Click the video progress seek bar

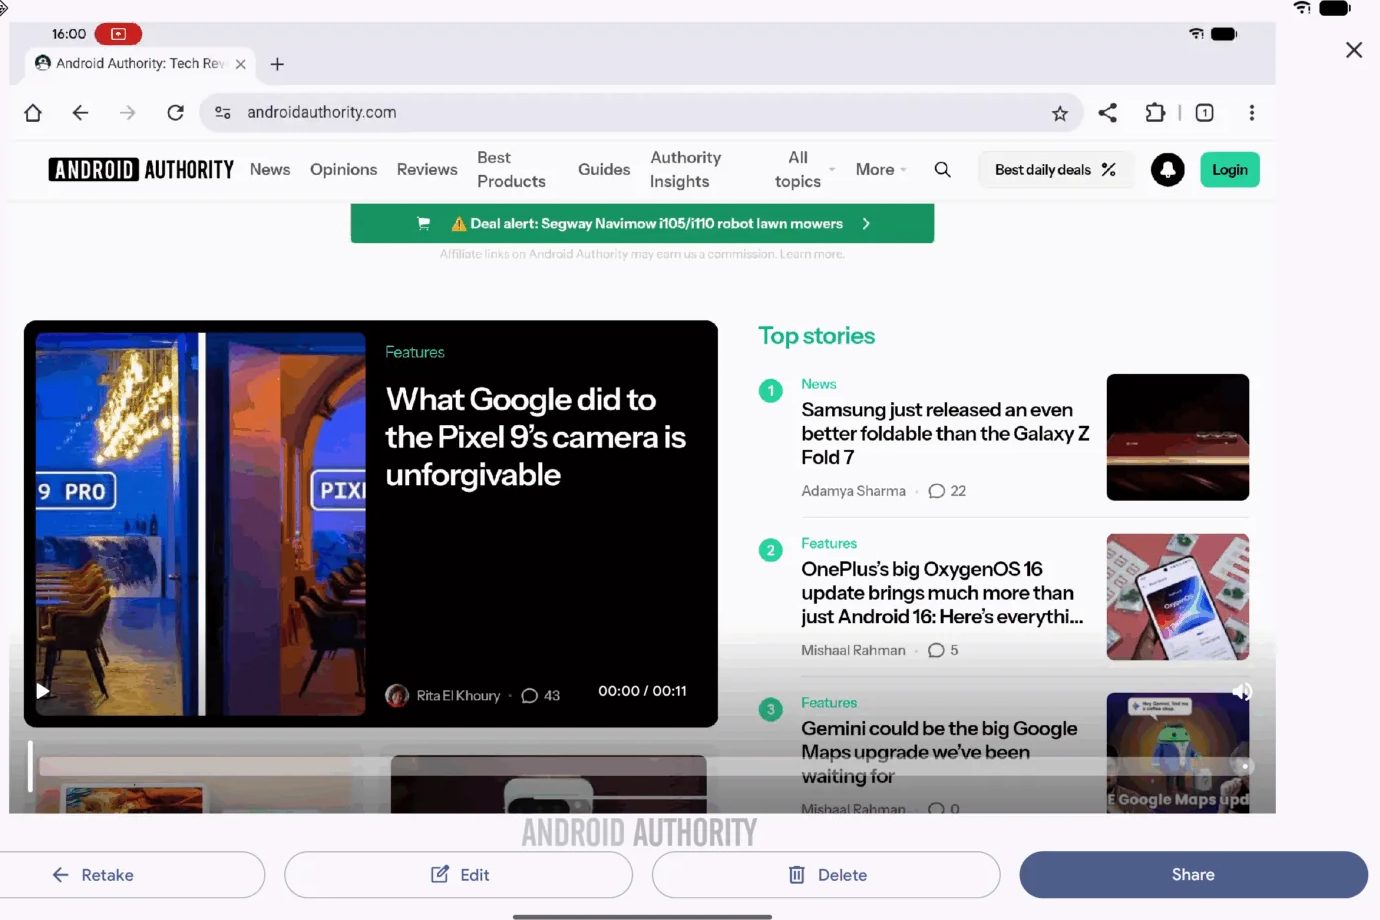[x=640, y=766]
